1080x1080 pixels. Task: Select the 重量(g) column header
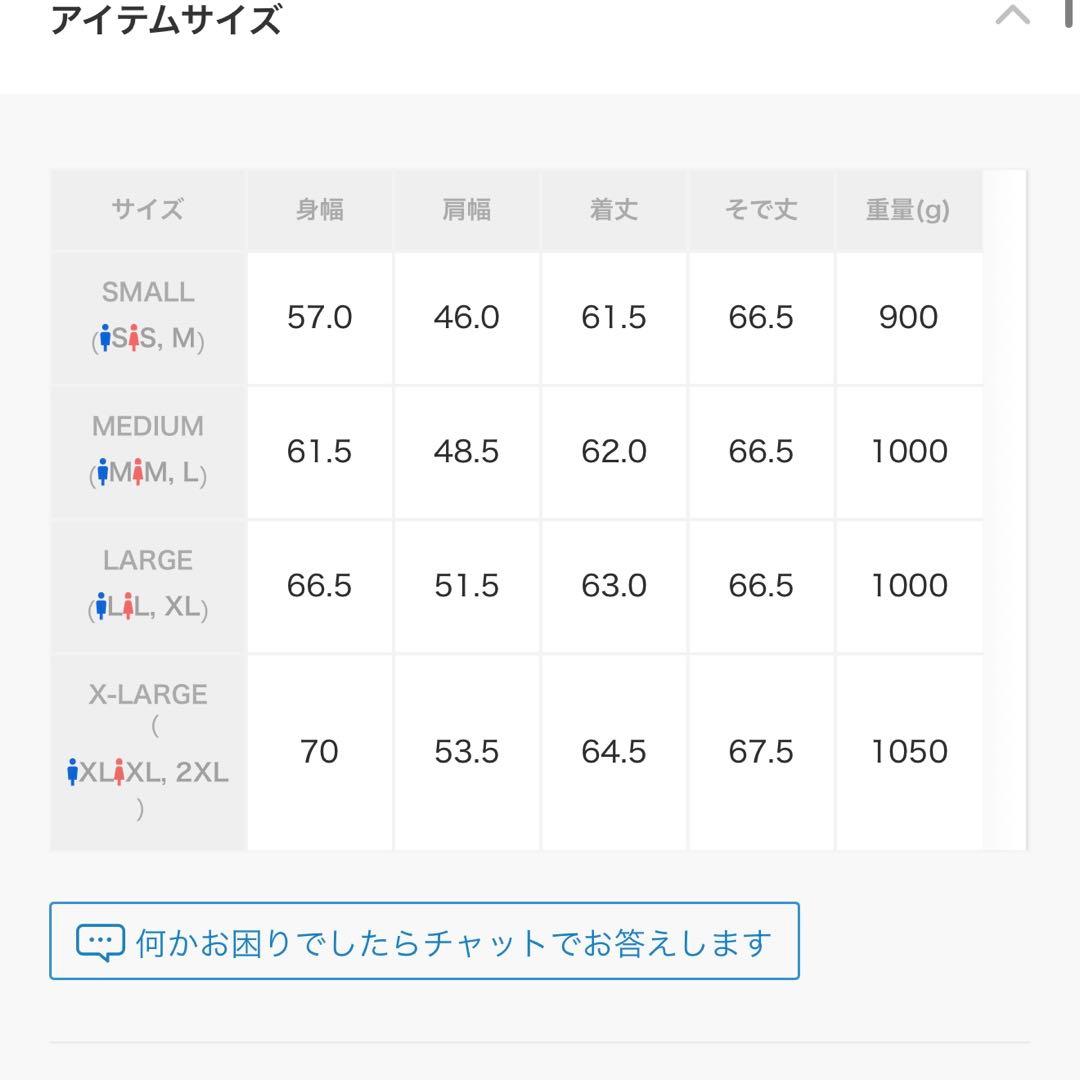pos(908,210)
